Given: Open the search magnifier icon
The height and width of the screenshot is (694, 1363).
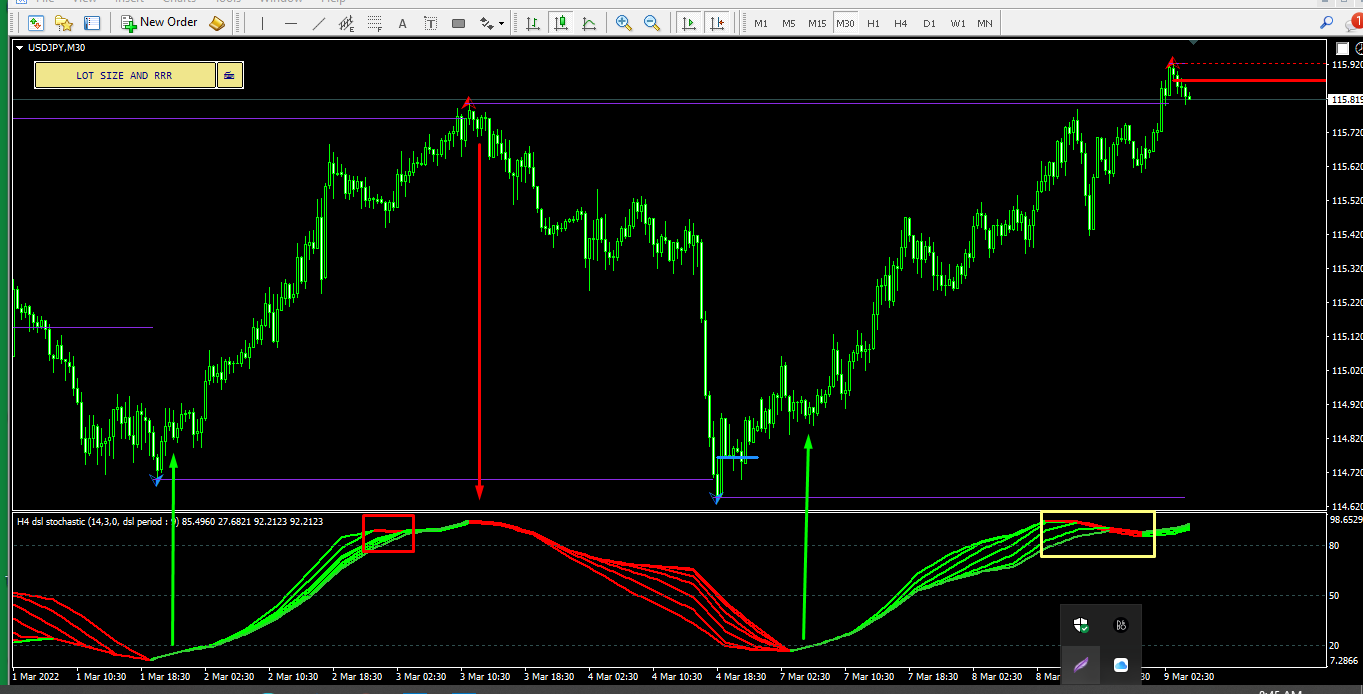Looking at the screenshot, I should pos(1327,22).
